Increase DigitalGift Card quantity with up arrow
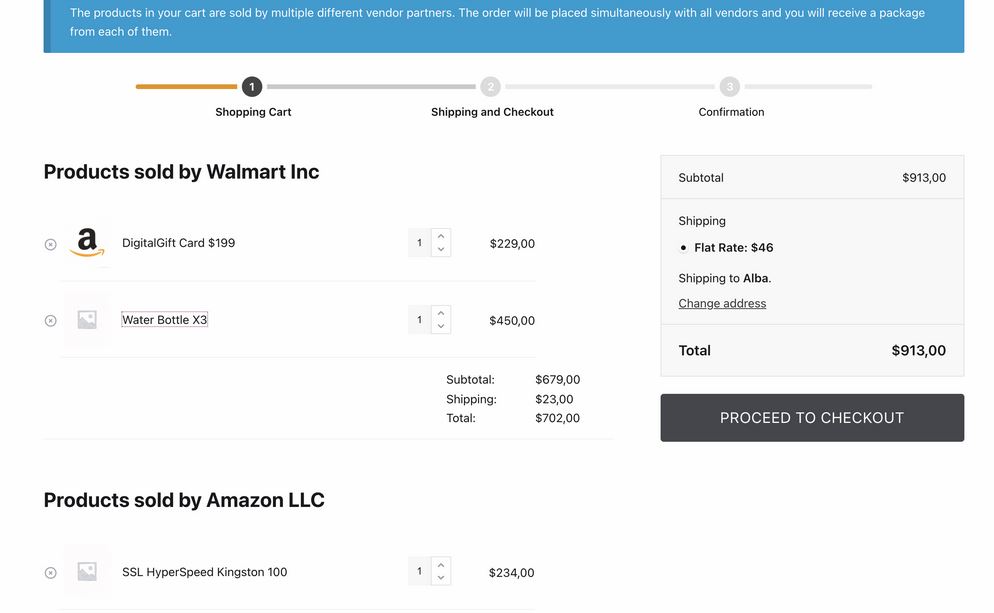Screen dimensions: 994x613 click(x=441, y=236)
